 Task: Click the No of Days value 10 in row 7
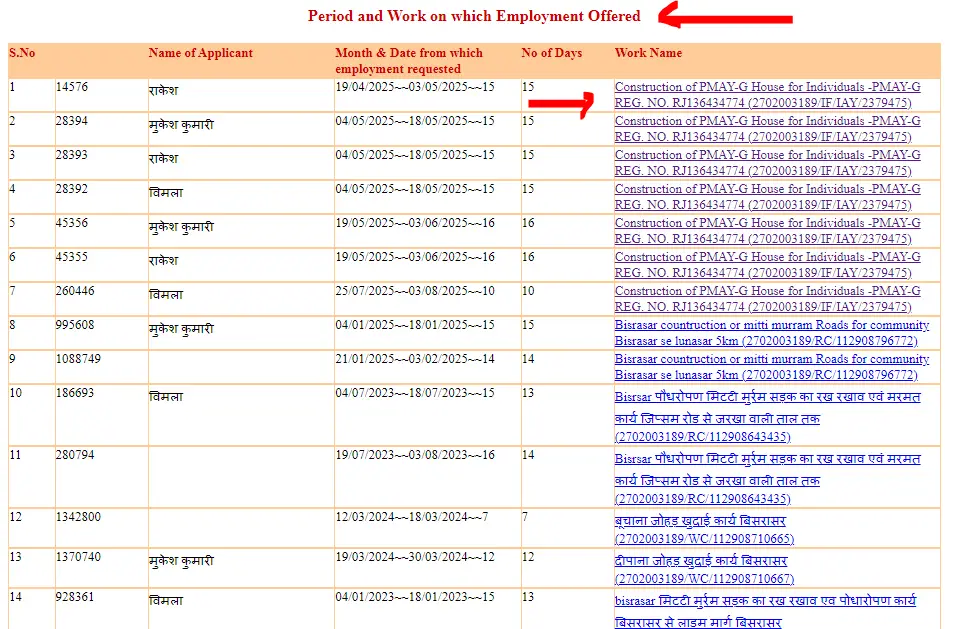pyautogui.click(x=528, y=291)
